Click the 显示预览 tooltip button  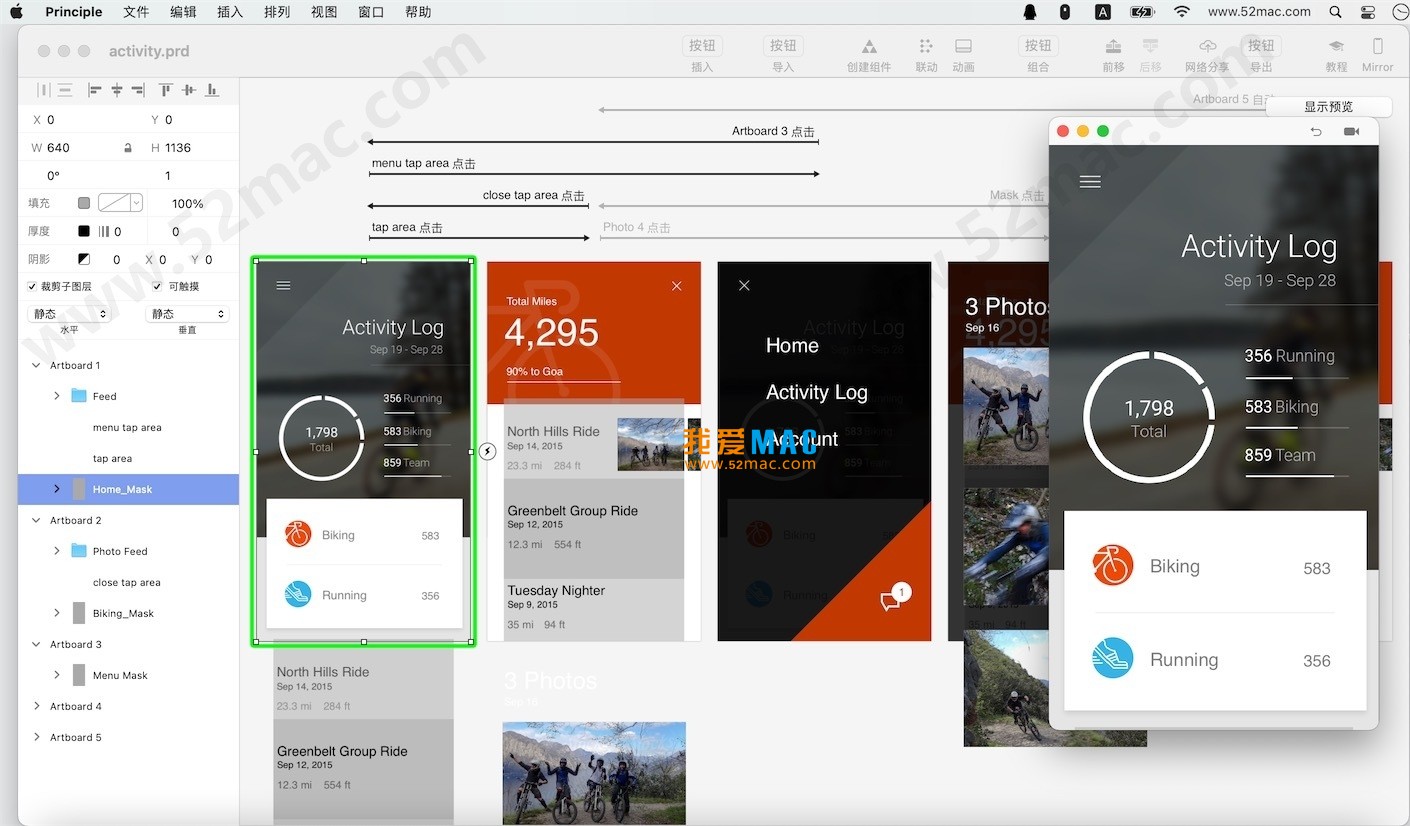coord(1329,107)
